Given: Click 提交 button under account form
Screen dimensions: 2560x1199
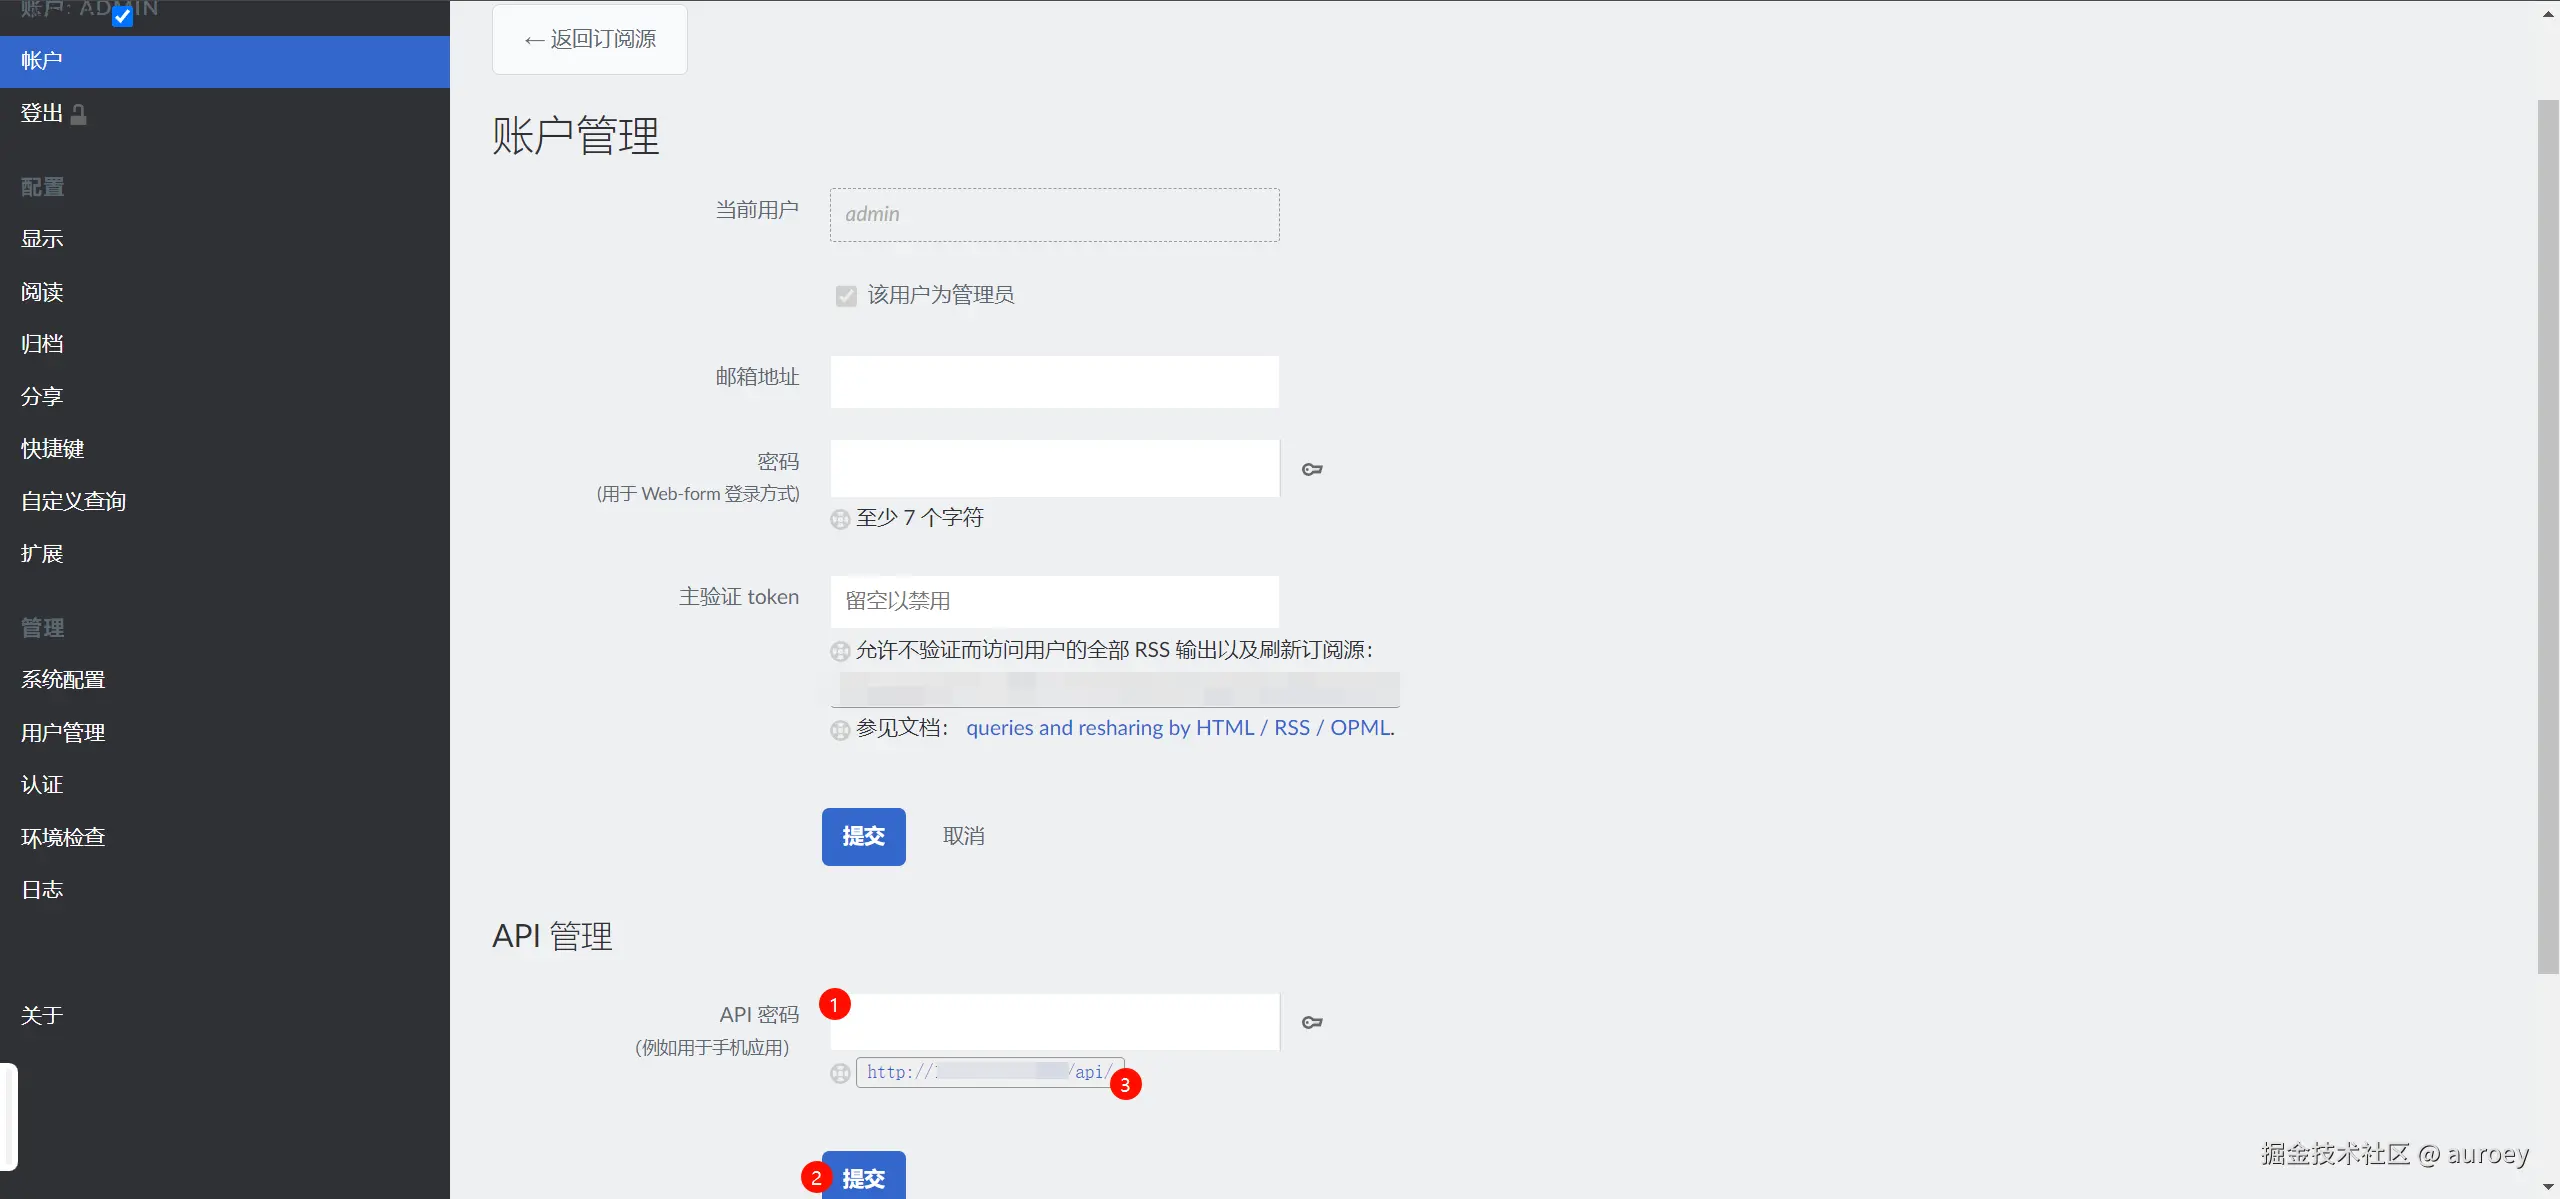Looking at the screenshot, I should (863, 836).
